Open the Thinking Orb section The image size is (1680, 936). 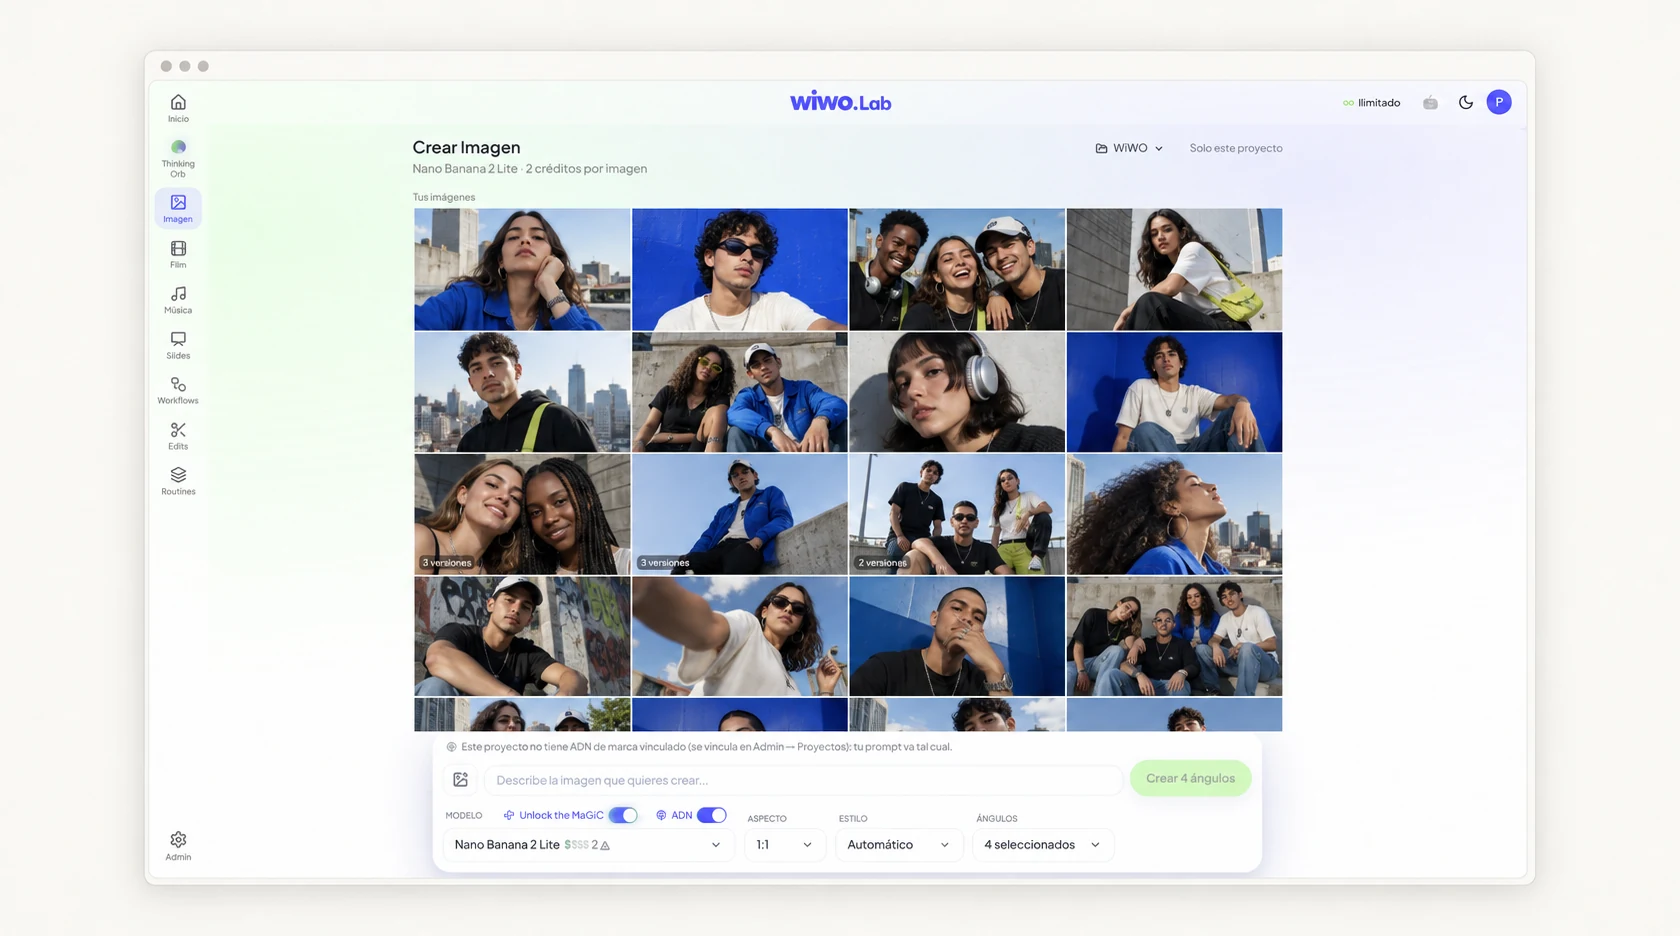pos(178,159)
